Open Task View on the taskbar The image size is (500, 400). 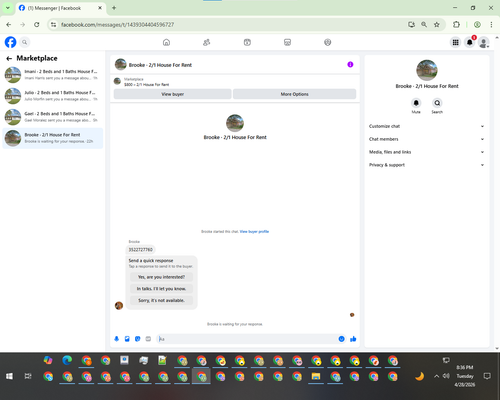28,376
